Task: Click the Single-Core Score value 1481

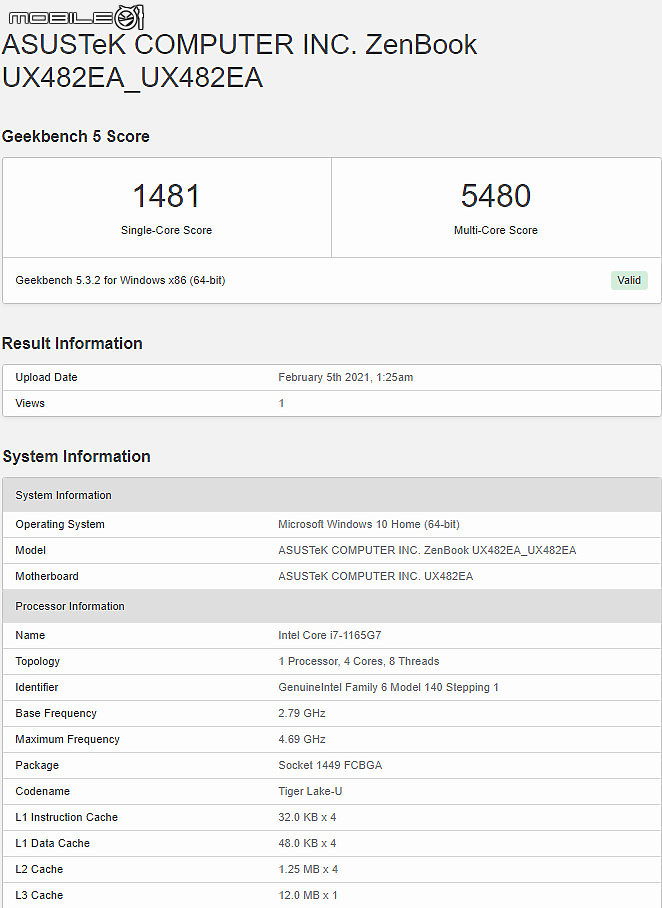Action: pyautogui.click(x=166, y=196)
